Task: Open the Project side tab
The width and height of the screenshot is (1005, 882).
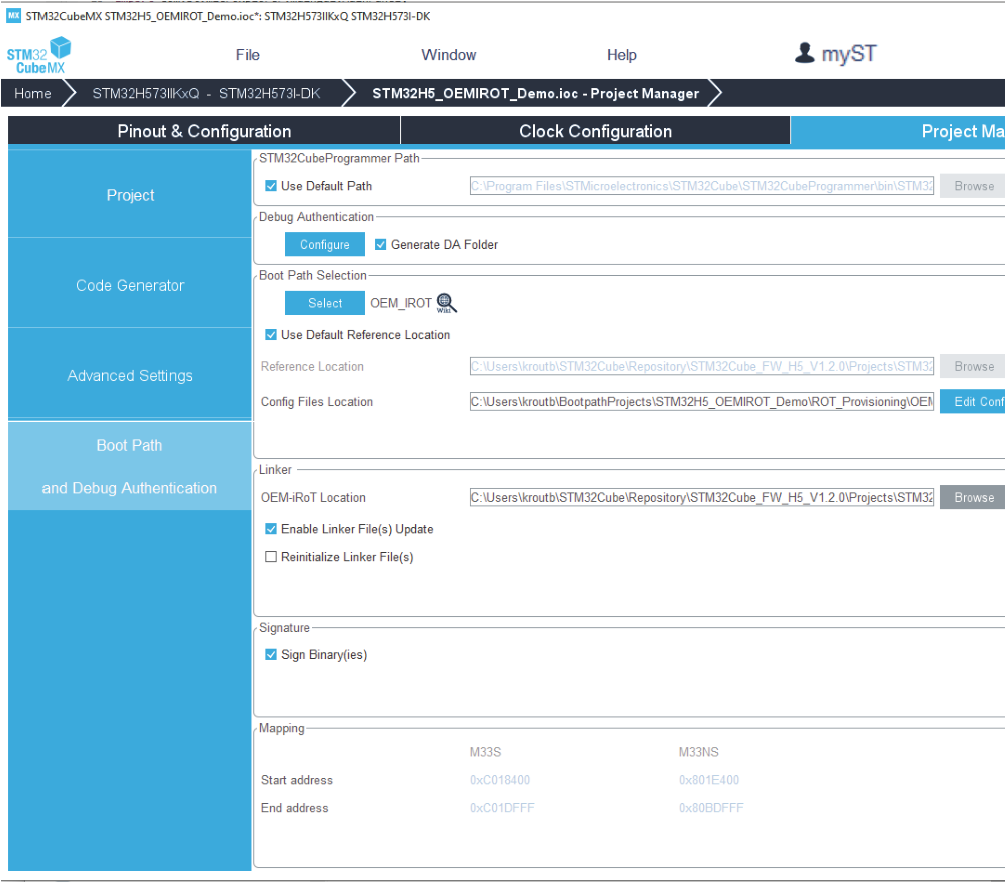Action: pyautogui.click(x=130, y=195)
